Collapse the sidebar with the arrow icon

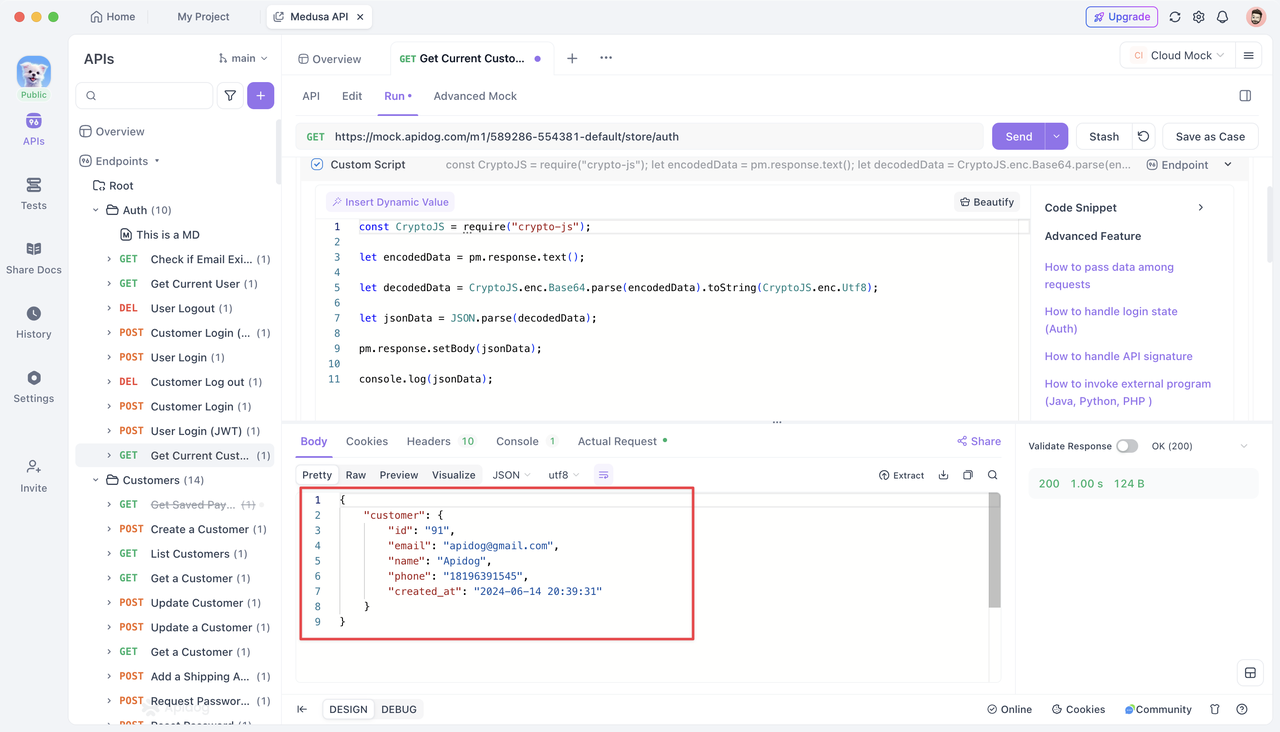point(302,709)
